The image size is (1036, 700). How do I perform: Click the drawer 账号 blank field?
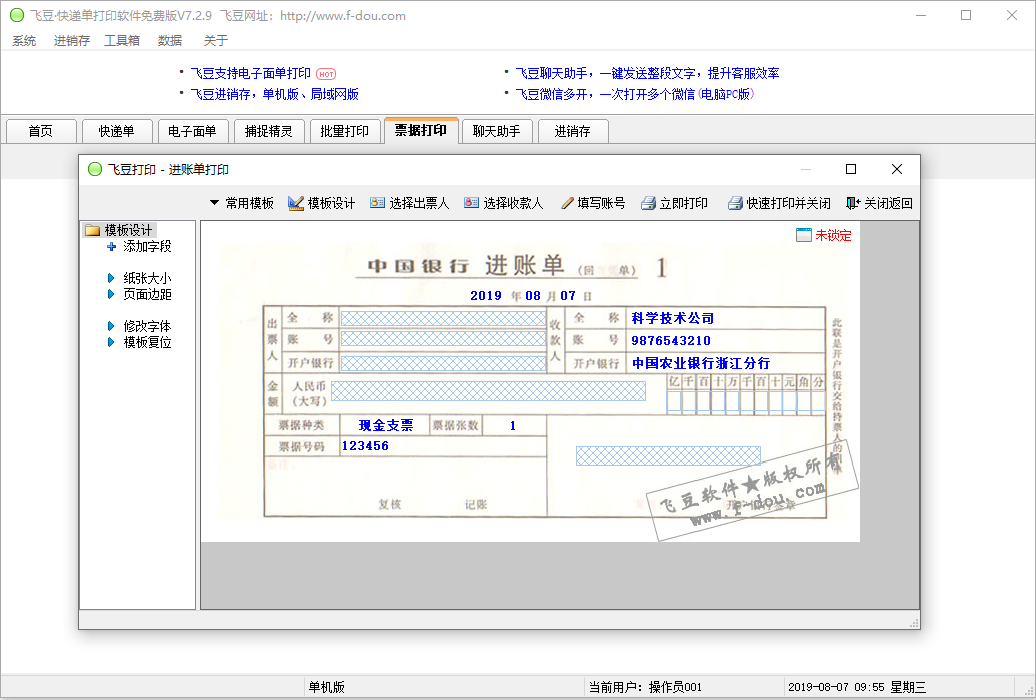(443, 339)
